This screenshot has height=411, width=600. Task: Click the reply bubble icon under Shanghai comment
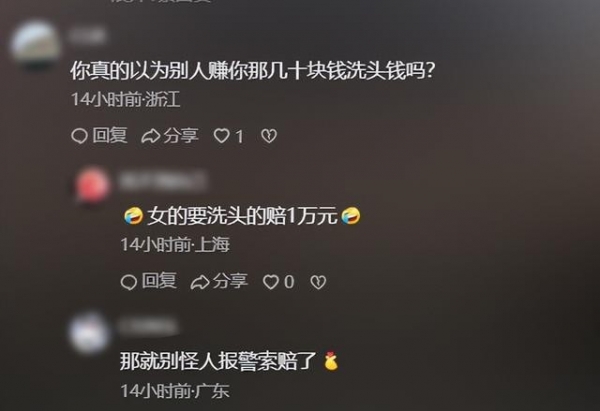coord(129,282)
